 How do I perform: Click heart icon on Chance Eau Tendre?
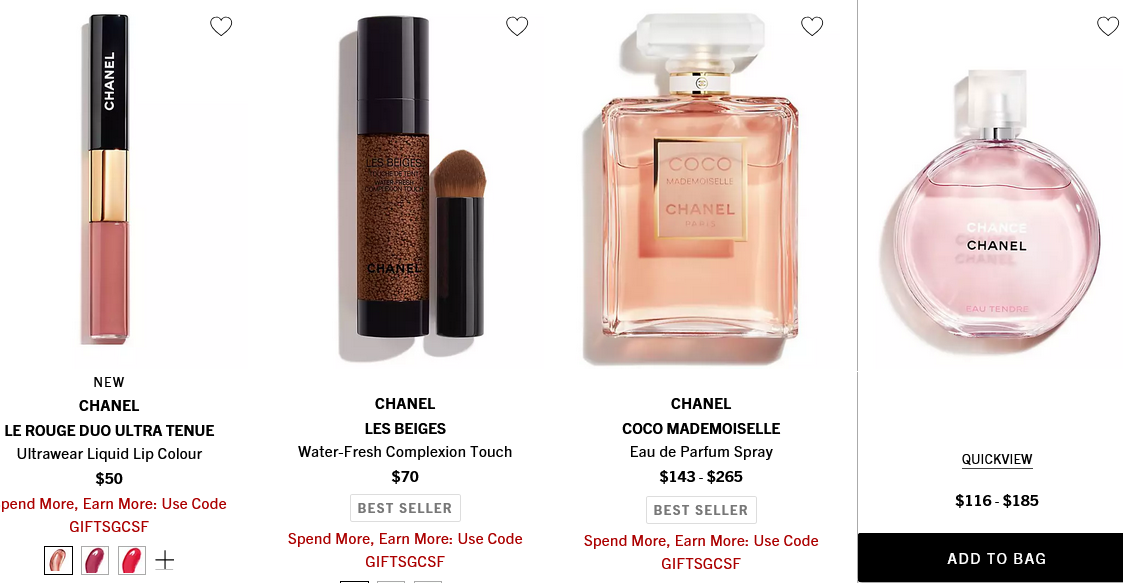coord(1108,26)
